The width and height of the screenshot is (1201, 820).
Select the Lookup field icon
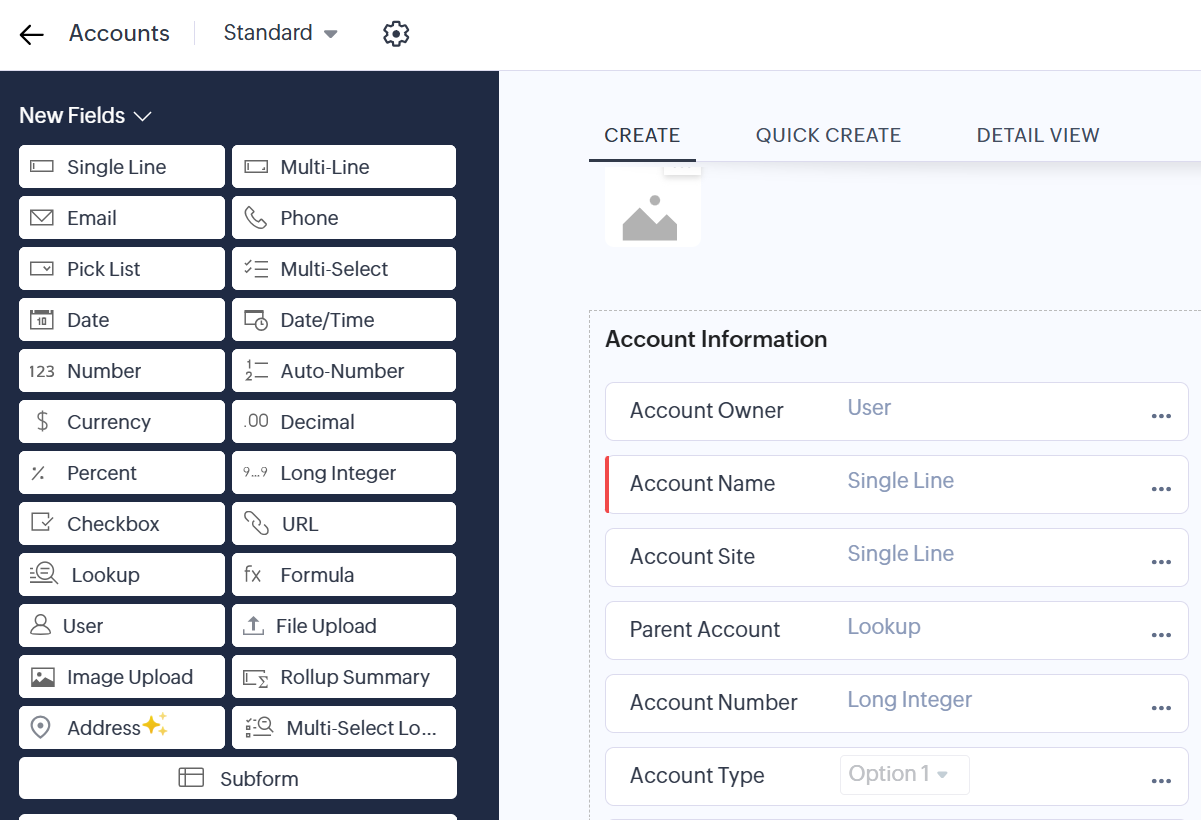[44, 575]
